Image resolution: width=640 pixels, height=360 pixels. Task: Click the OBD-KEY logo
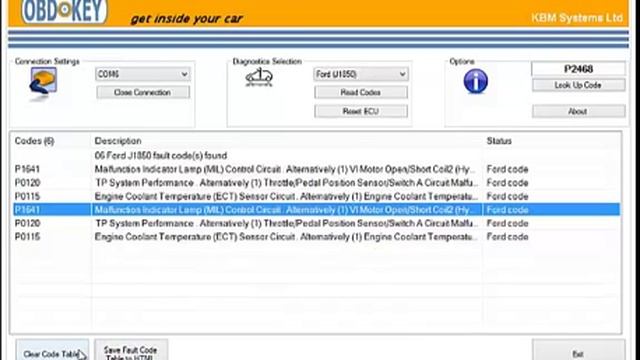click(64, 11)
